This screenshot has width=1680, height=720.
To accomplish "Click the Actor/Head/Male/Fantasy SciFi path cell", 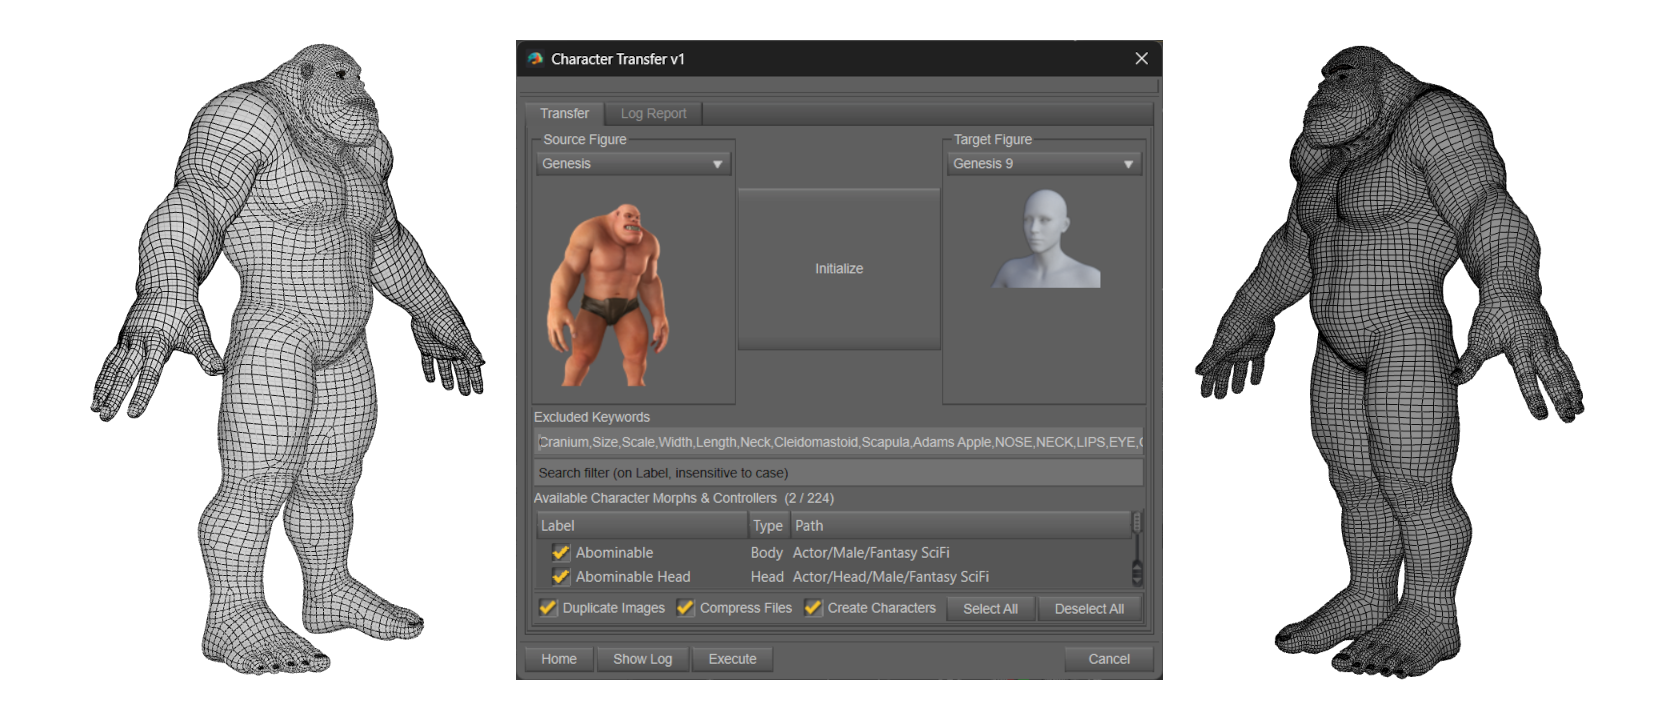I will click(x=891, y=577).
